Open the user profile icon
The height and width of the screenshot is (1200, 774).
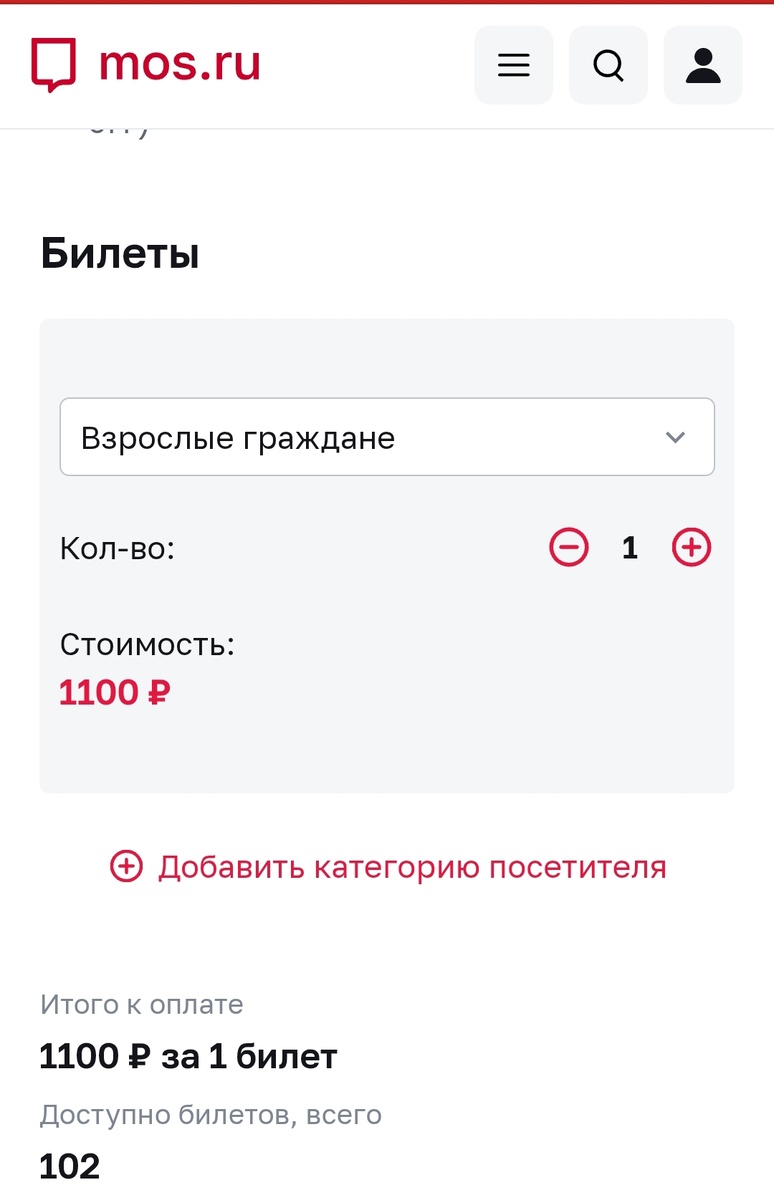click(703, 65)
